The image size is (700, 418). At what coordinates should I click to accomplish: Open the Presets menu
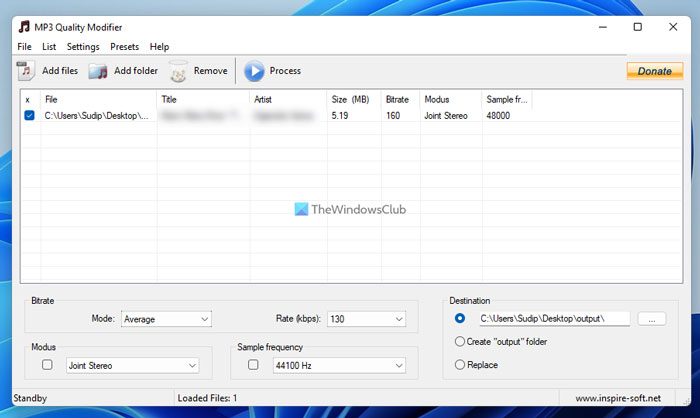point(125,46)
